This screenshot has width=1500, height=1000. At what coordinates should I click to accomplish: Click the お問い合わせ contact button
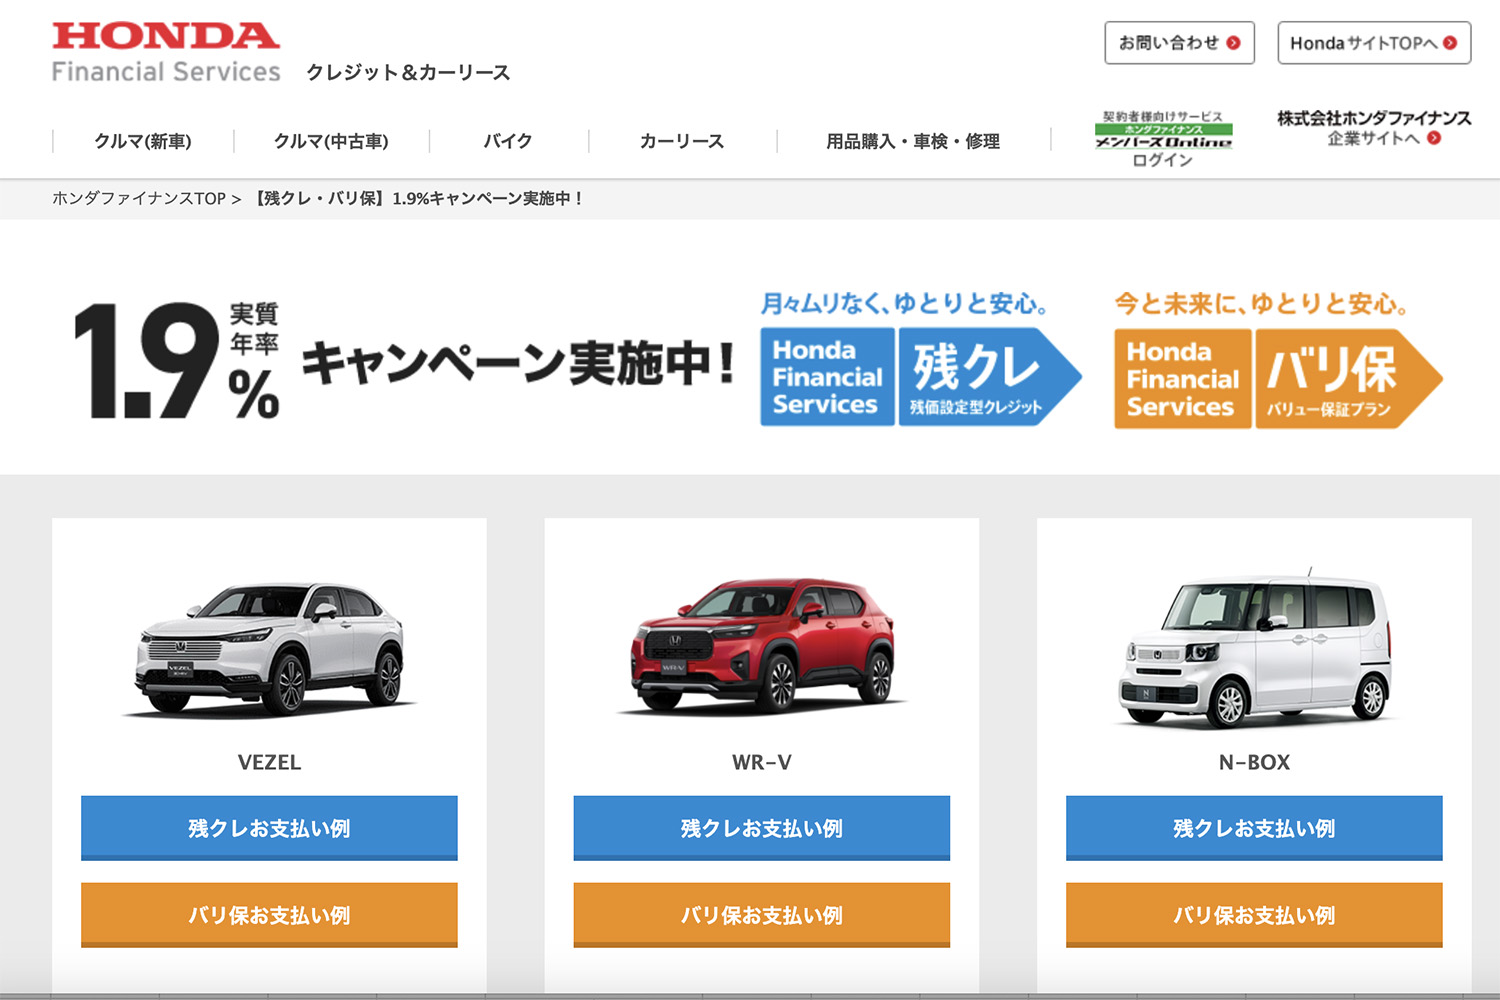point(1178,43)
